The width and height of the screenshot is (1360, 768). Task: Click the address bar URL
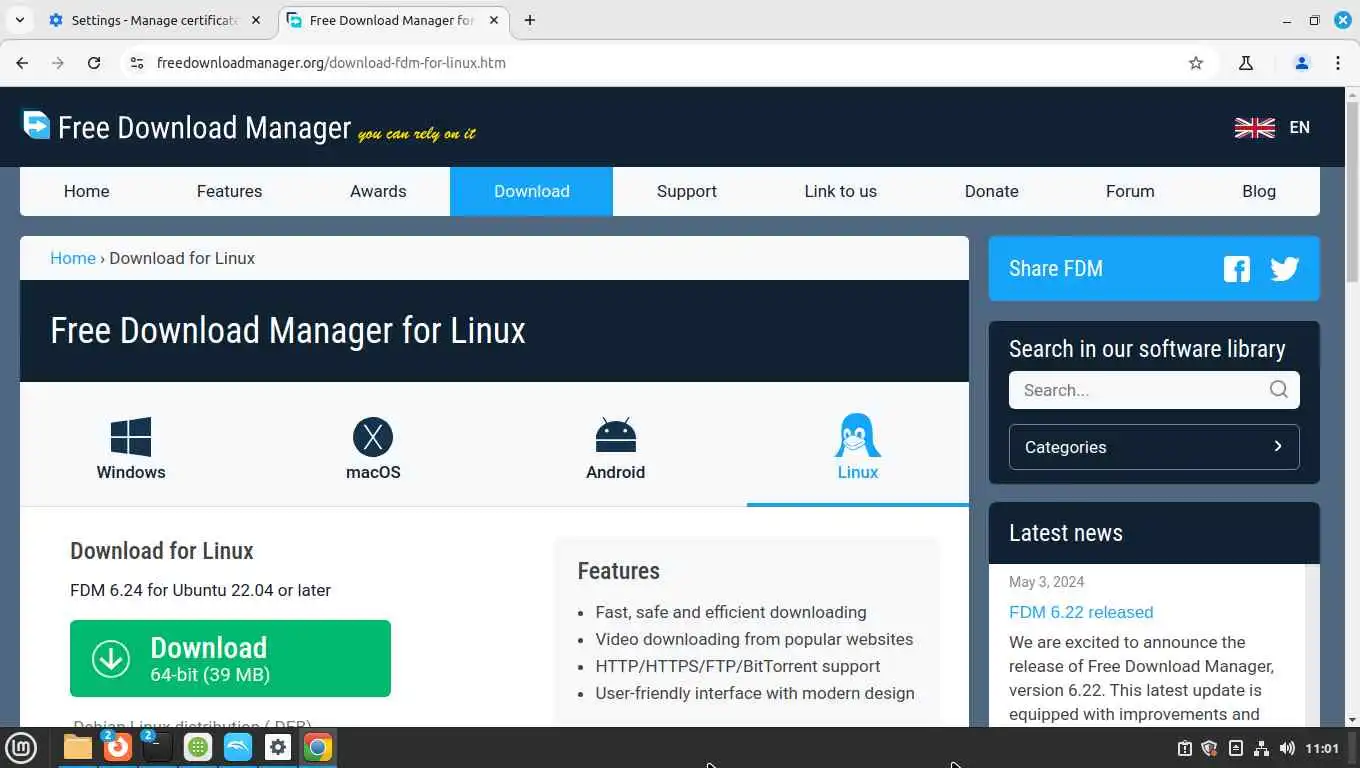point(331,63)
